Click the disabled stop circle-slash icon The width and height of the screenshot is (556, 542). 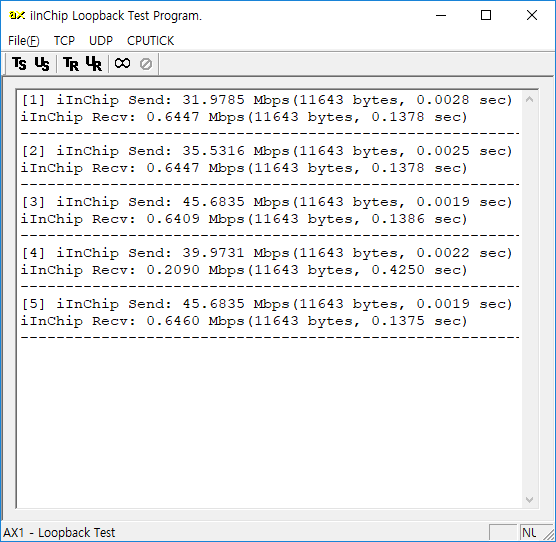145,64
